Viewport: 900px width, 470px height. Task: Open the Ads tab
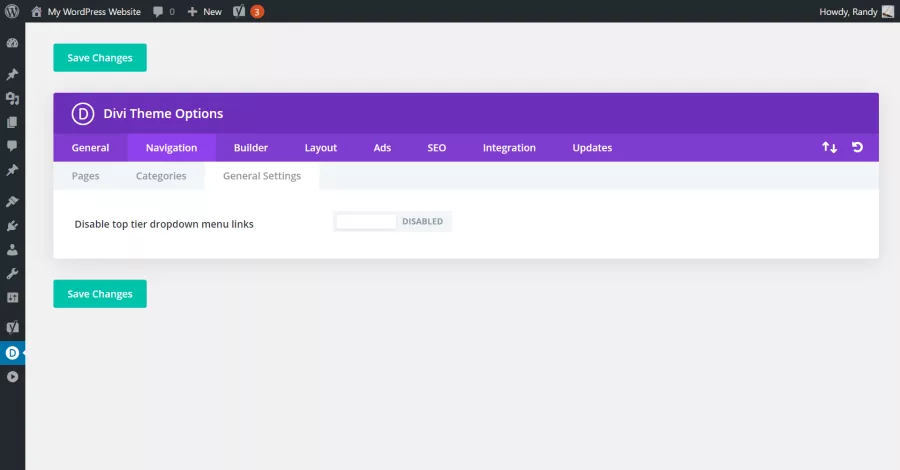[382, 147]
